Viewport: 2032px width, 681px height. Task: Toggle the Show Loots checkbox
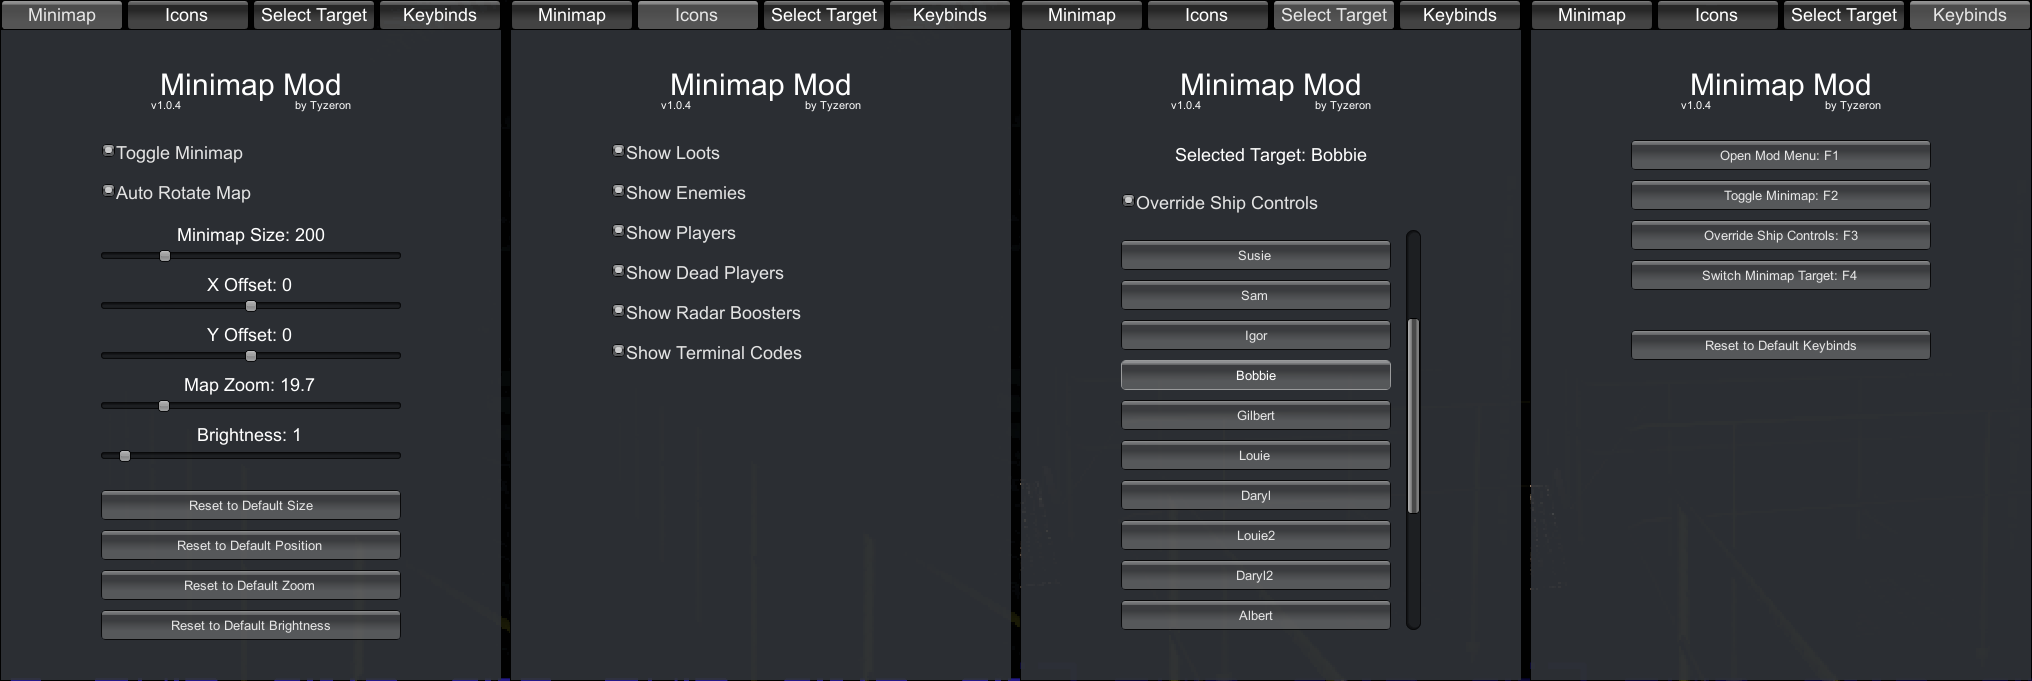619,151
